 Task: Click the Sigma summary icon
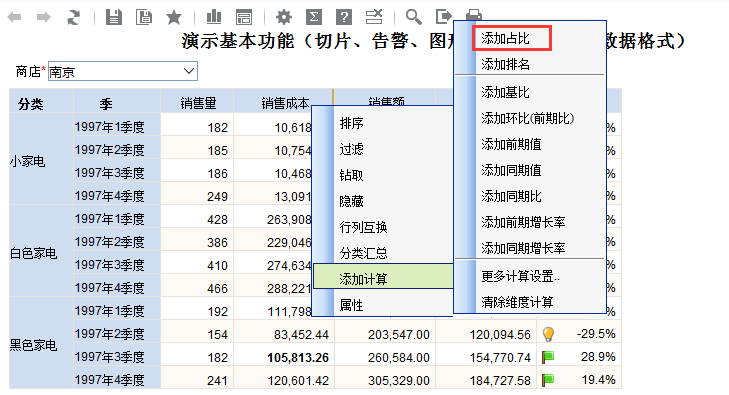[314, 18]
